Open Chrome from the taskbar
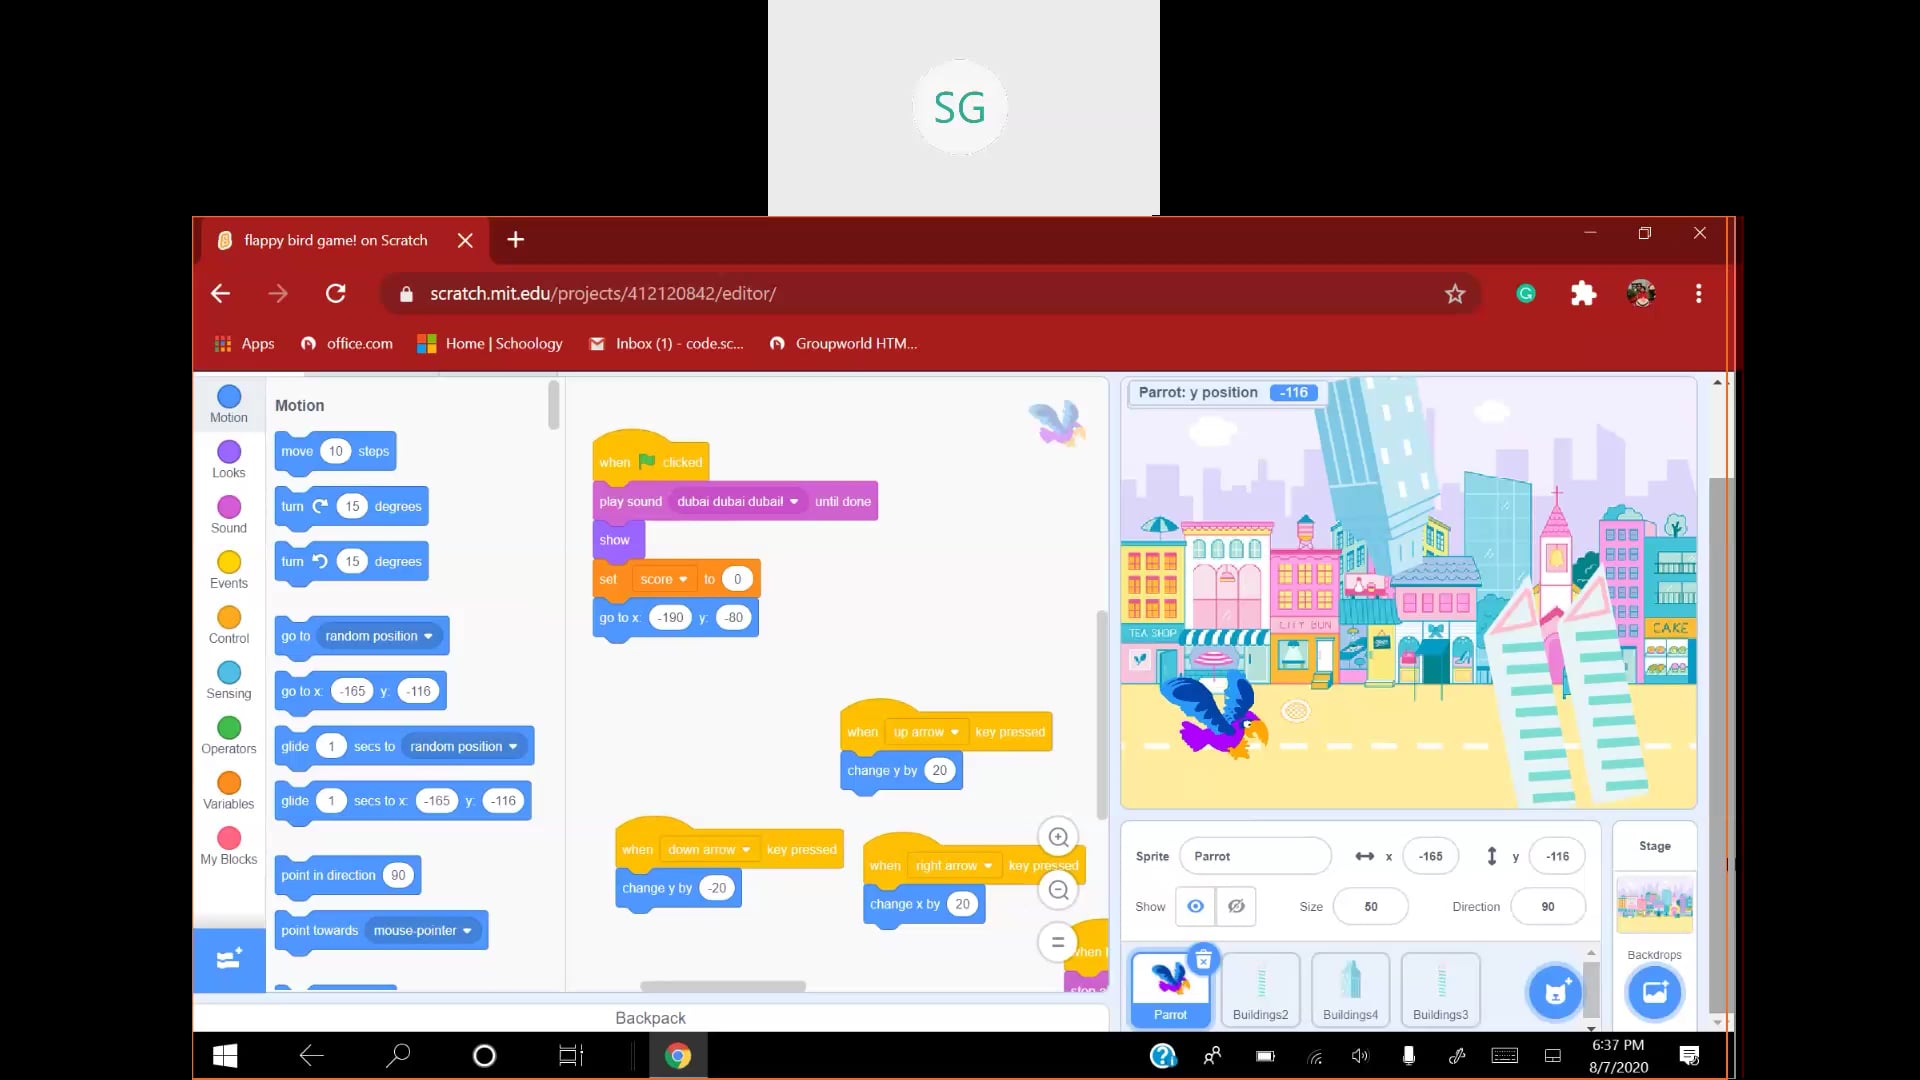Screen dimensions: 1920x1080 click(x=678, y=1055)
